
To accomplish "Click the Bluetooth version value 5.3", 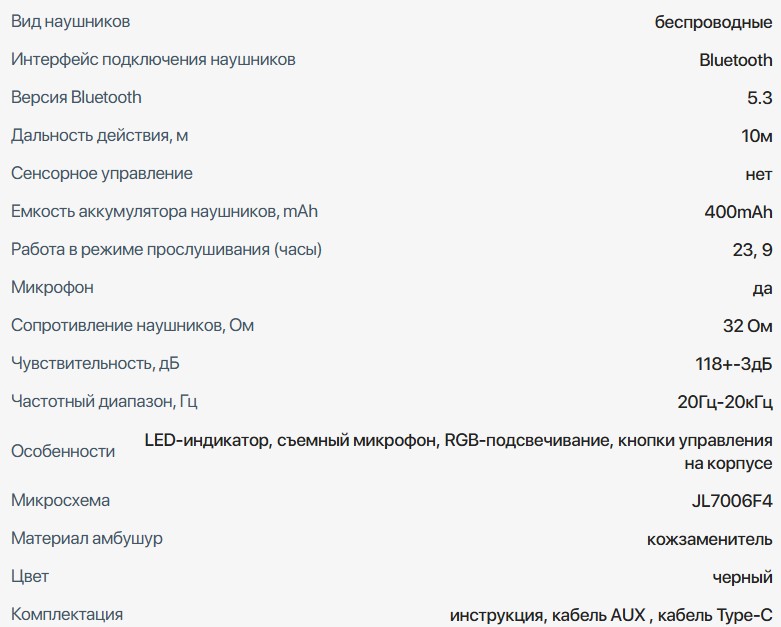I will pos(759,98).
